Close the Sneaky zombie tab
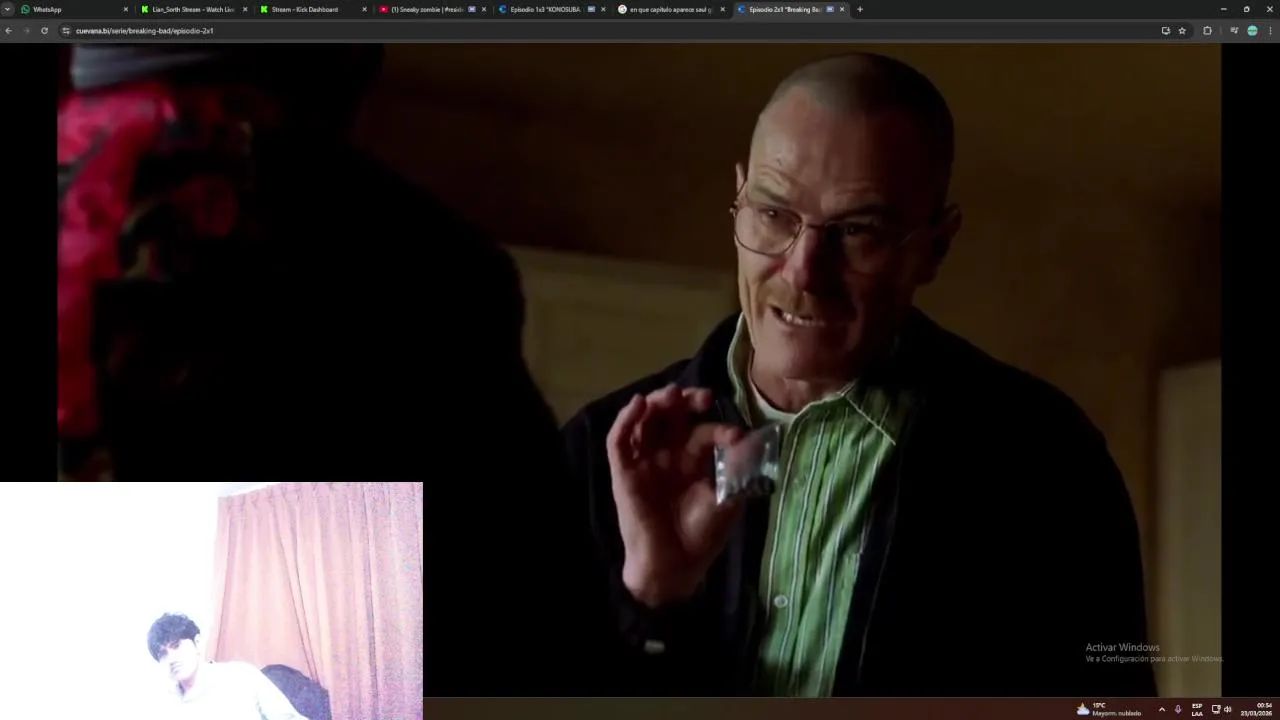1280x720 pixels. pyautogui.click(x=484, y=9)
